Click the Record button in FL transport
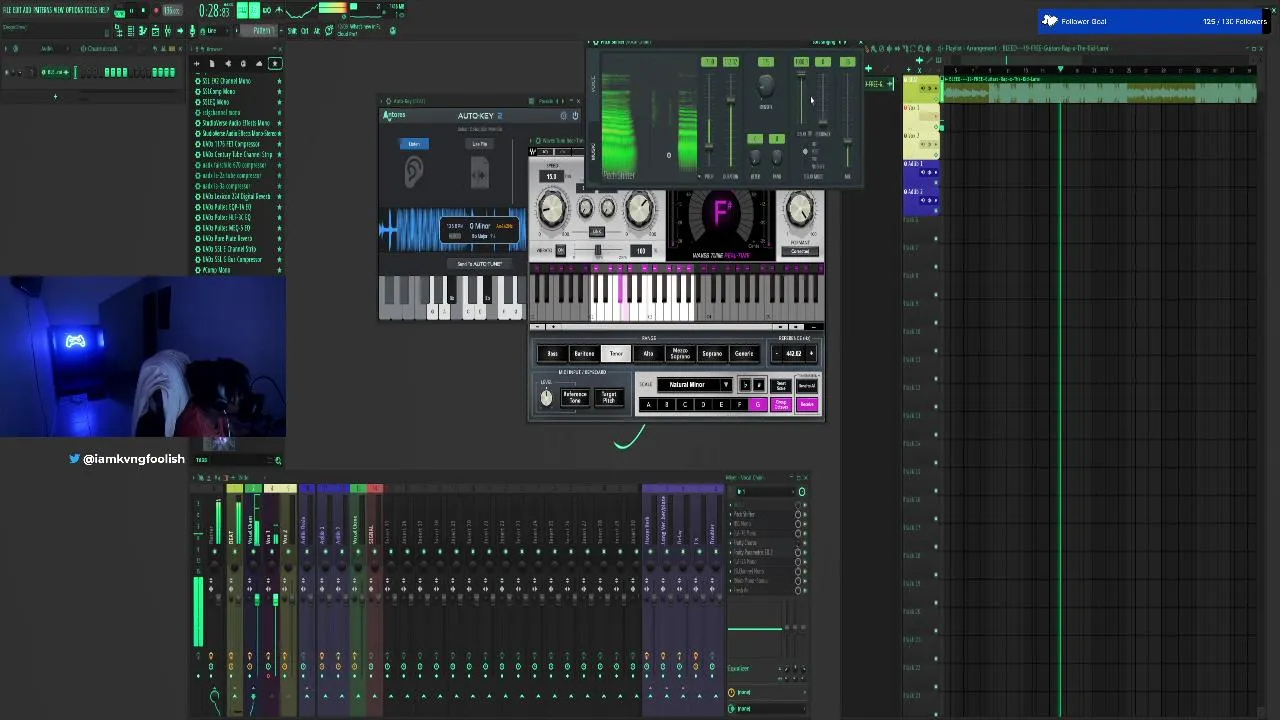This screenshot has width=1280, height=720. tap(156, 10)
